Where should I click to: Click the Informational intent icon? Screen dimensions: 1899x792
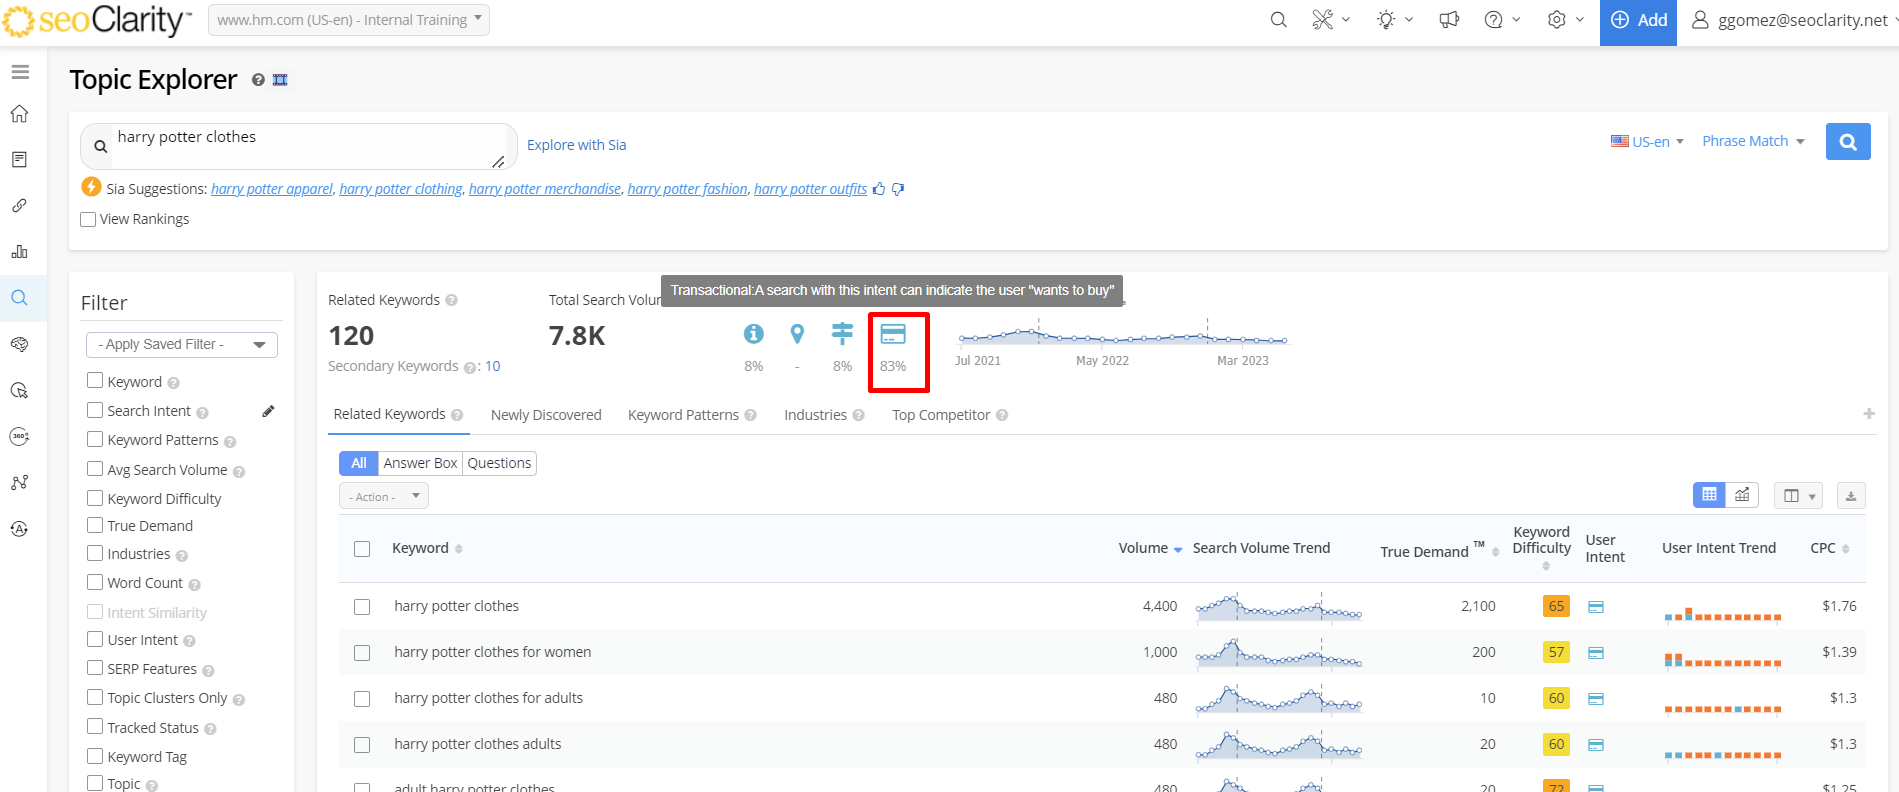click(753, 334)
